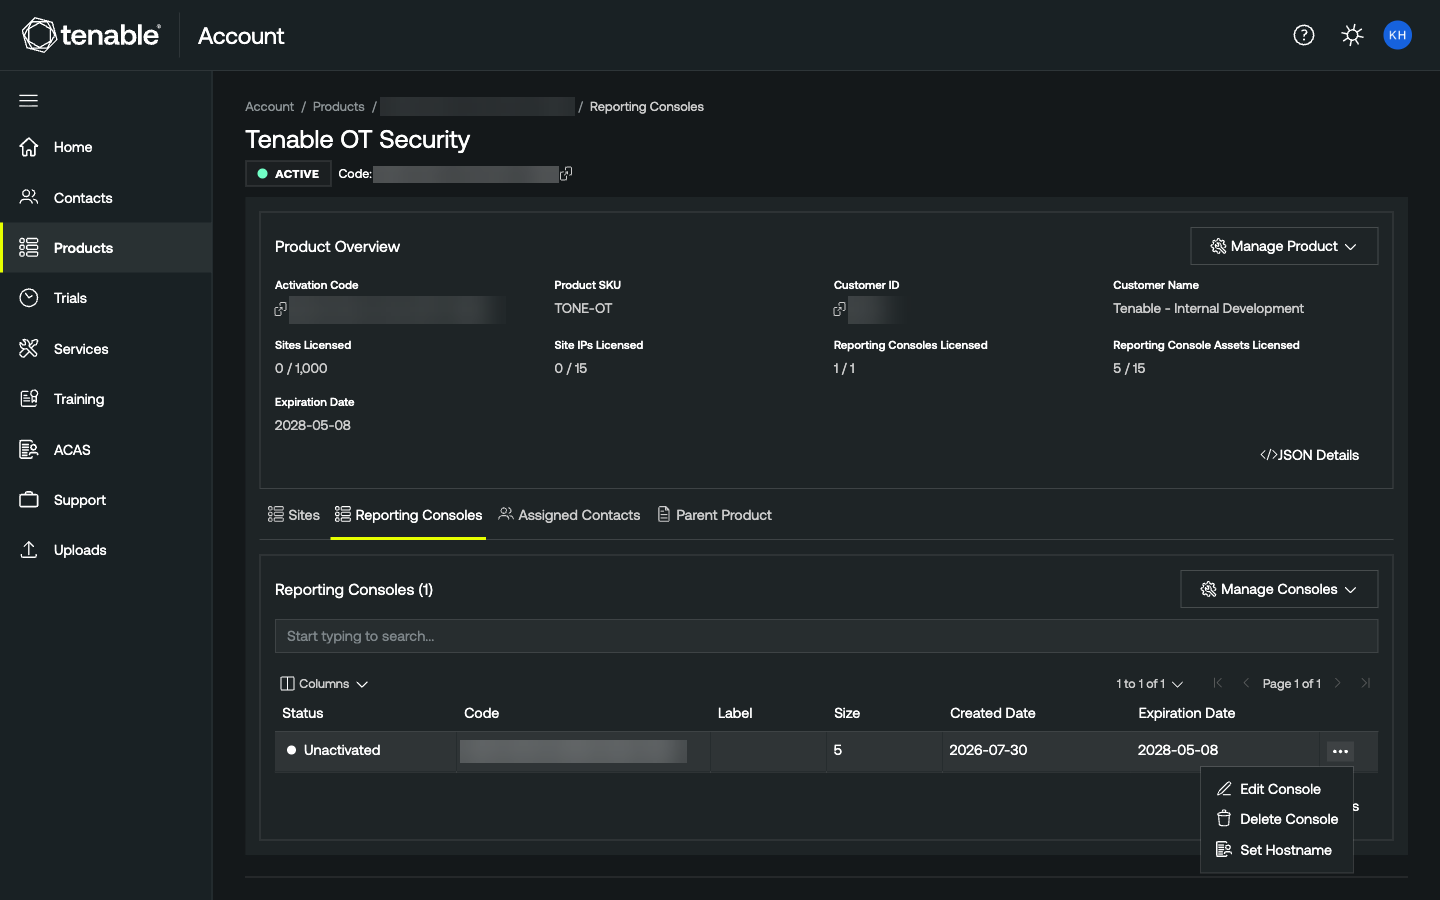Go to the previous page of results
Screen dimensions: 1440x900
pyautogui.click(x=1246, y=684)
